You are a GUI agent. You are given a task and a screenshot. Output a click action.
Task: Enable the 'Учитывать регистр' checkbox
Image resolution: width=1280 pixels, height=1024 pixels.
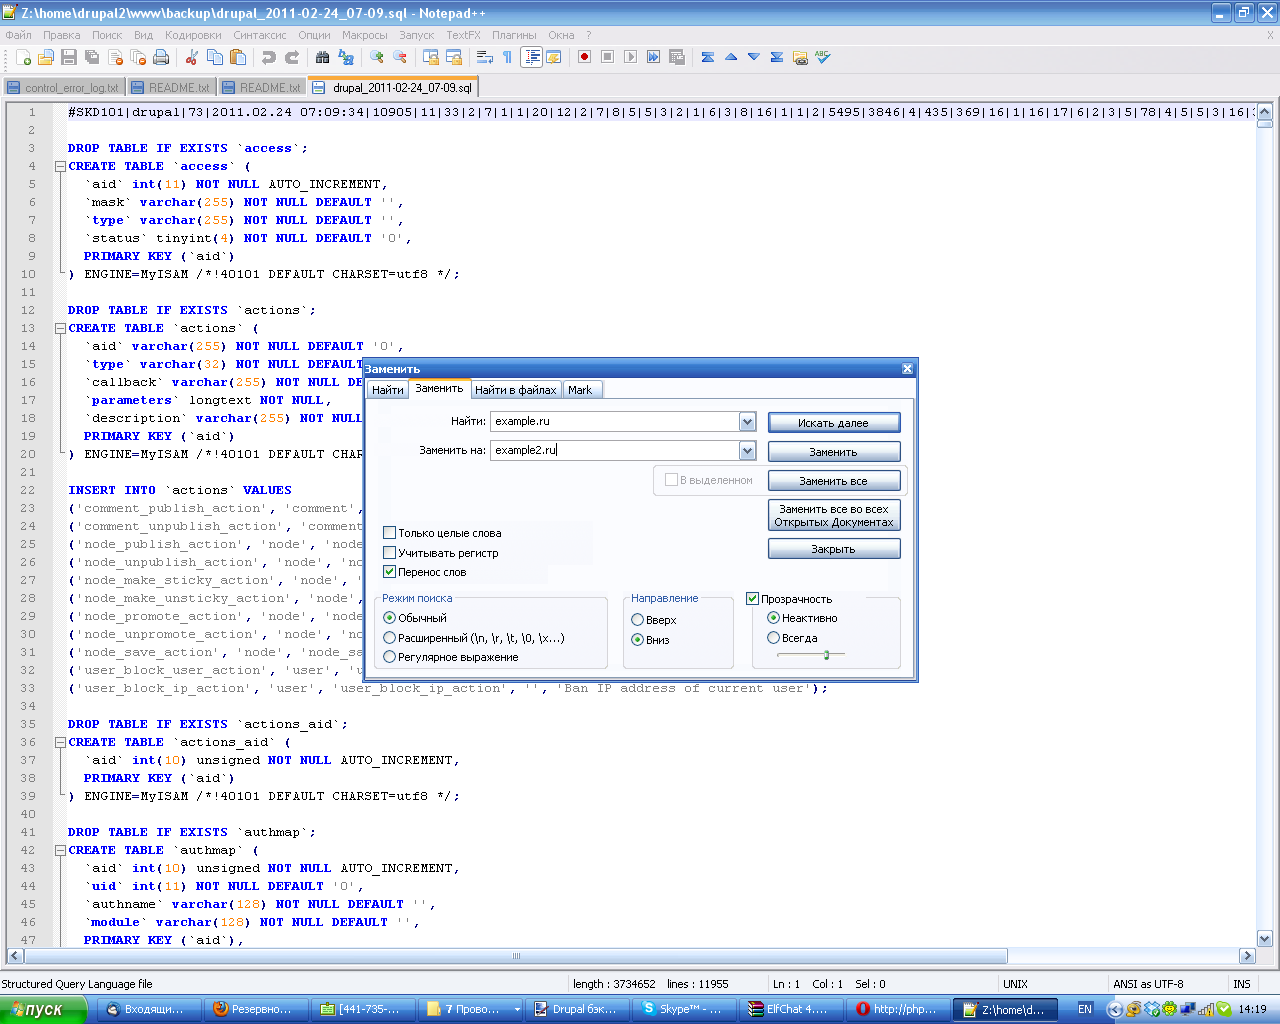[390, 552]
